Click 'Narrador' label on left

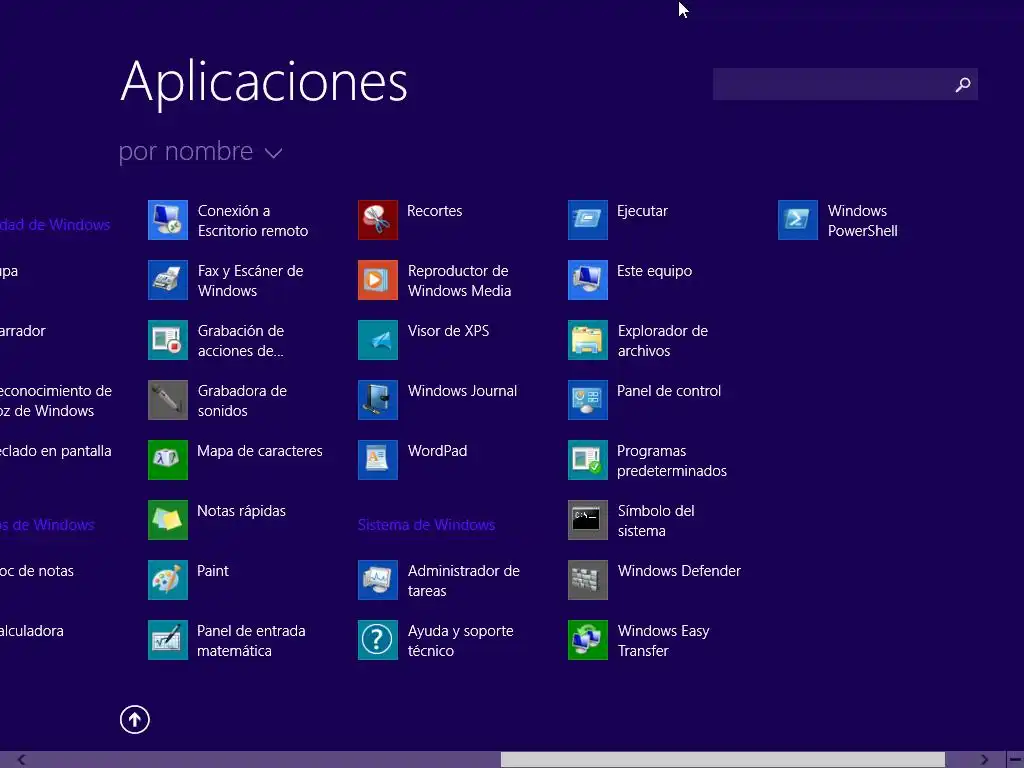click(x=22, y=331)
